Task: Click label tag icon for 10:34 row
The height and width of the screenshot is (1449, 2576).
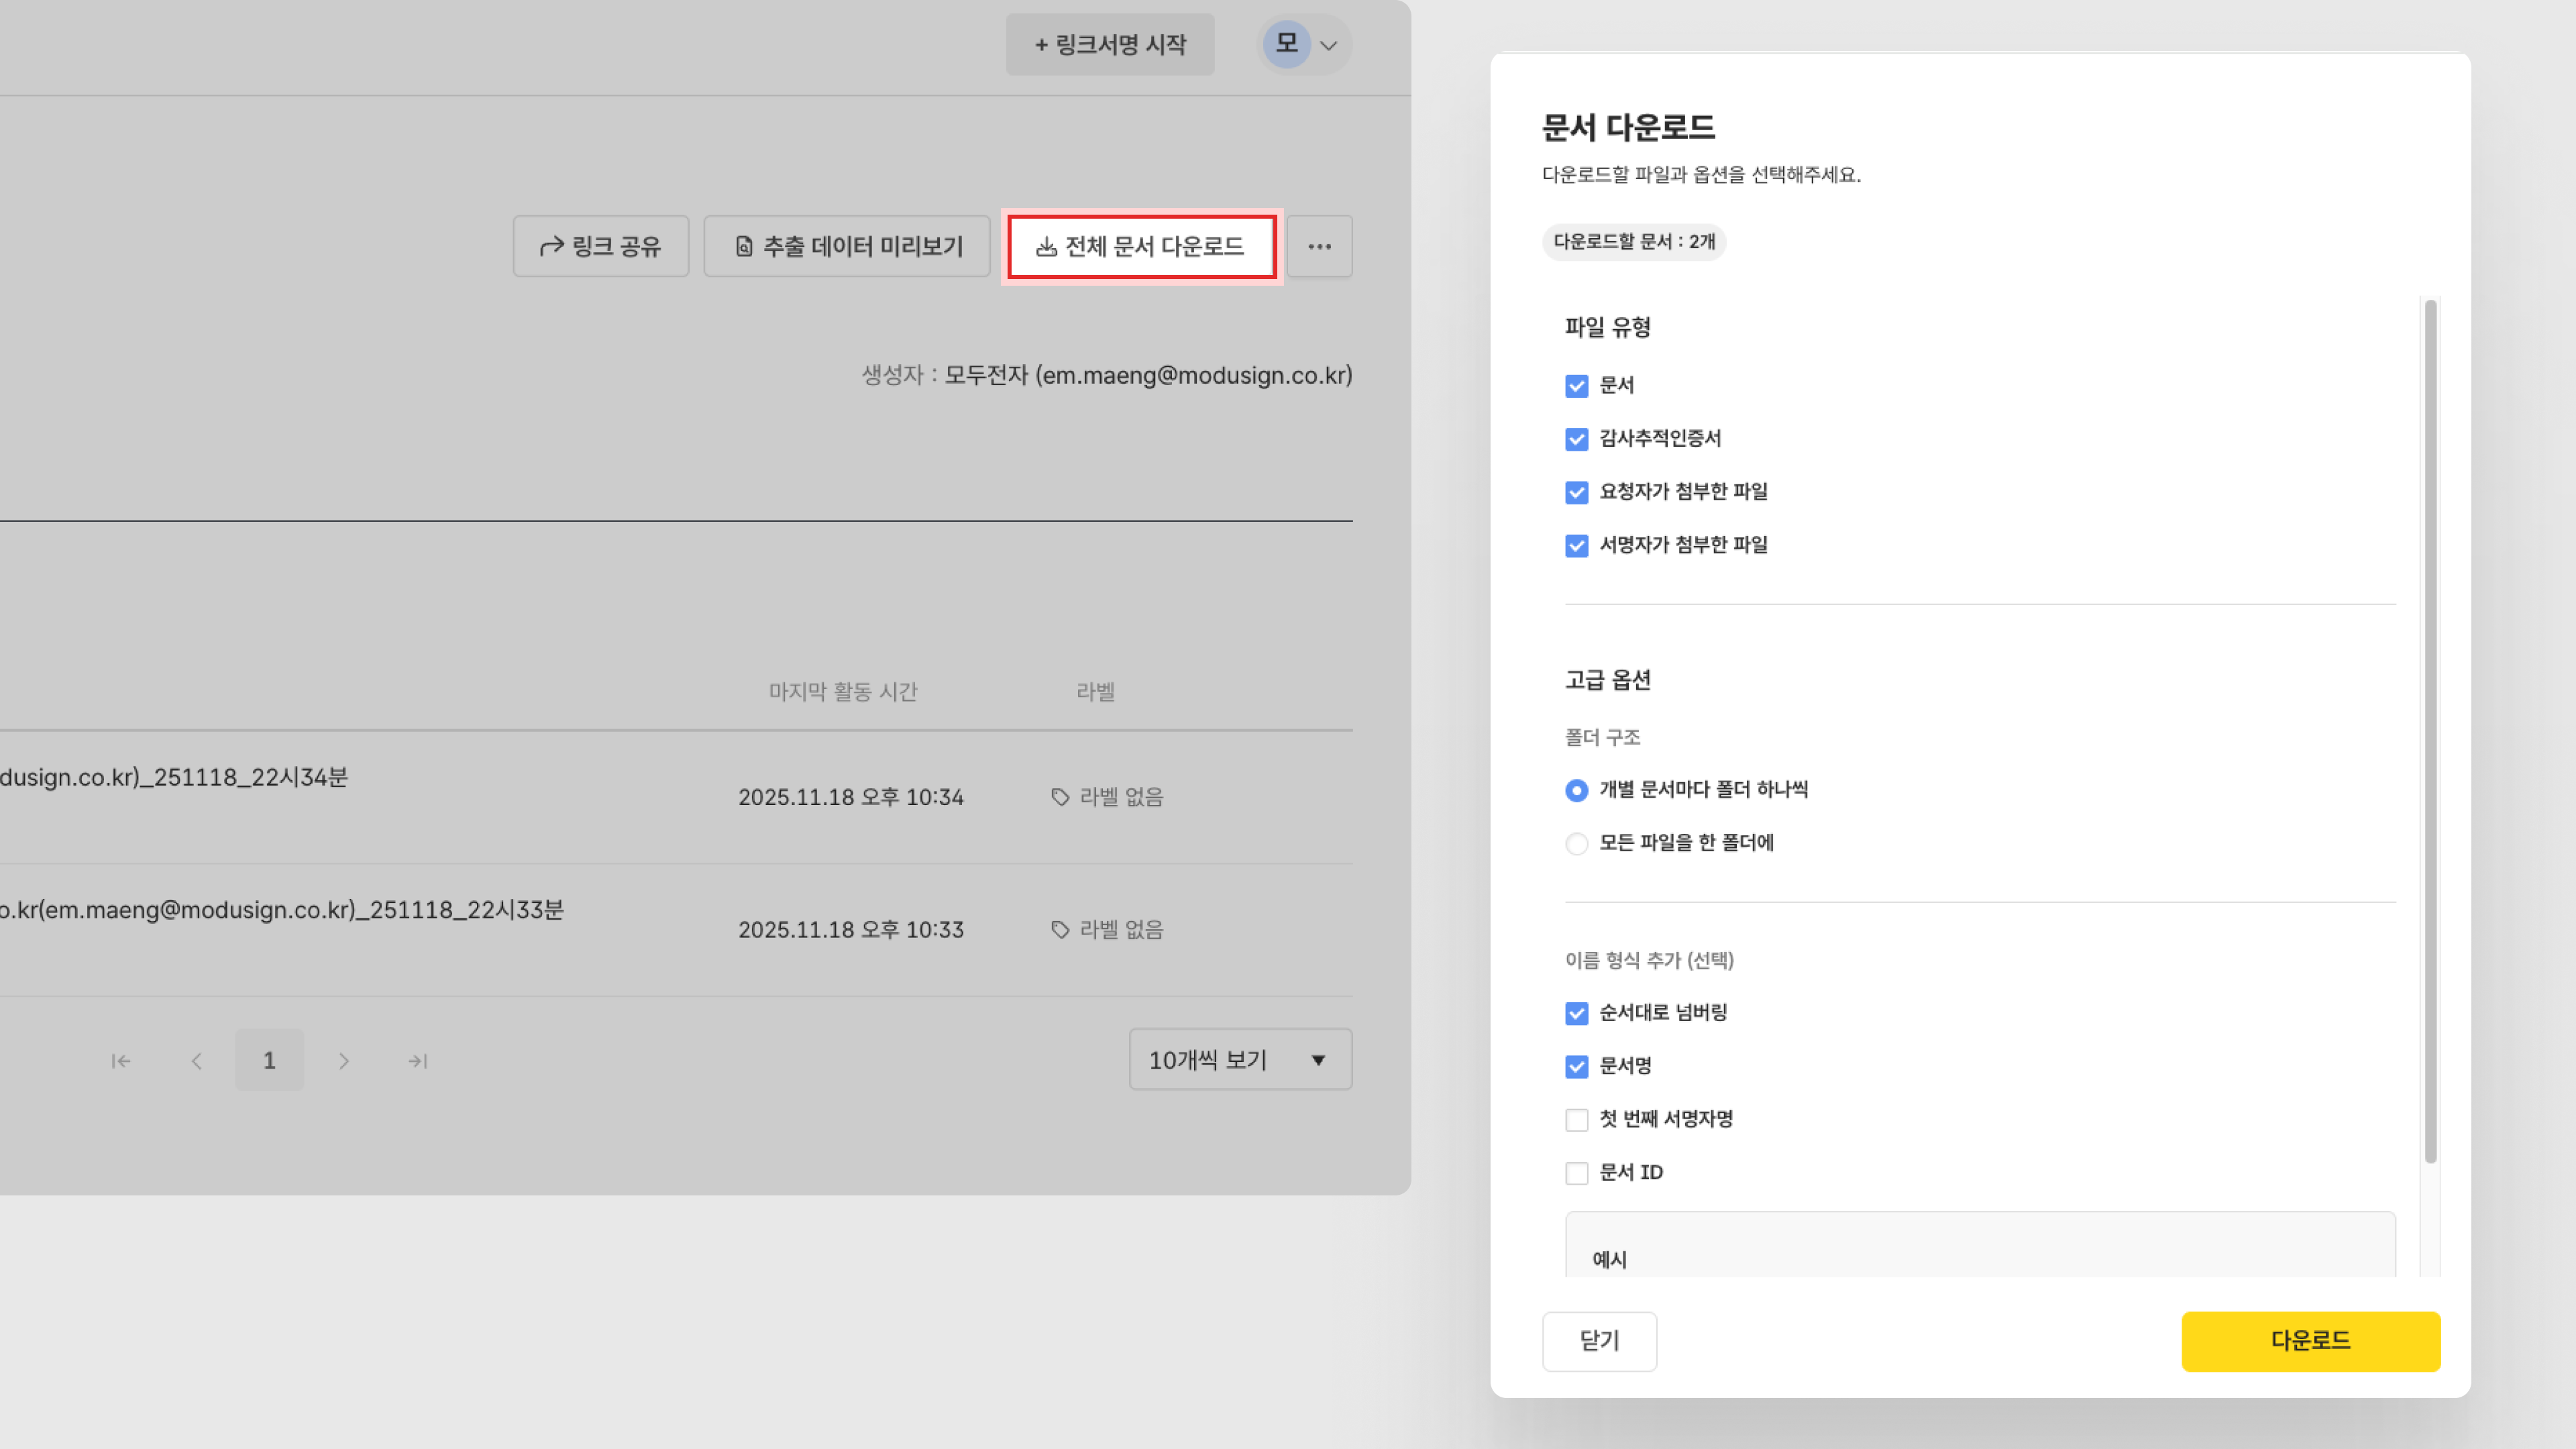Action: (1060, 797)
